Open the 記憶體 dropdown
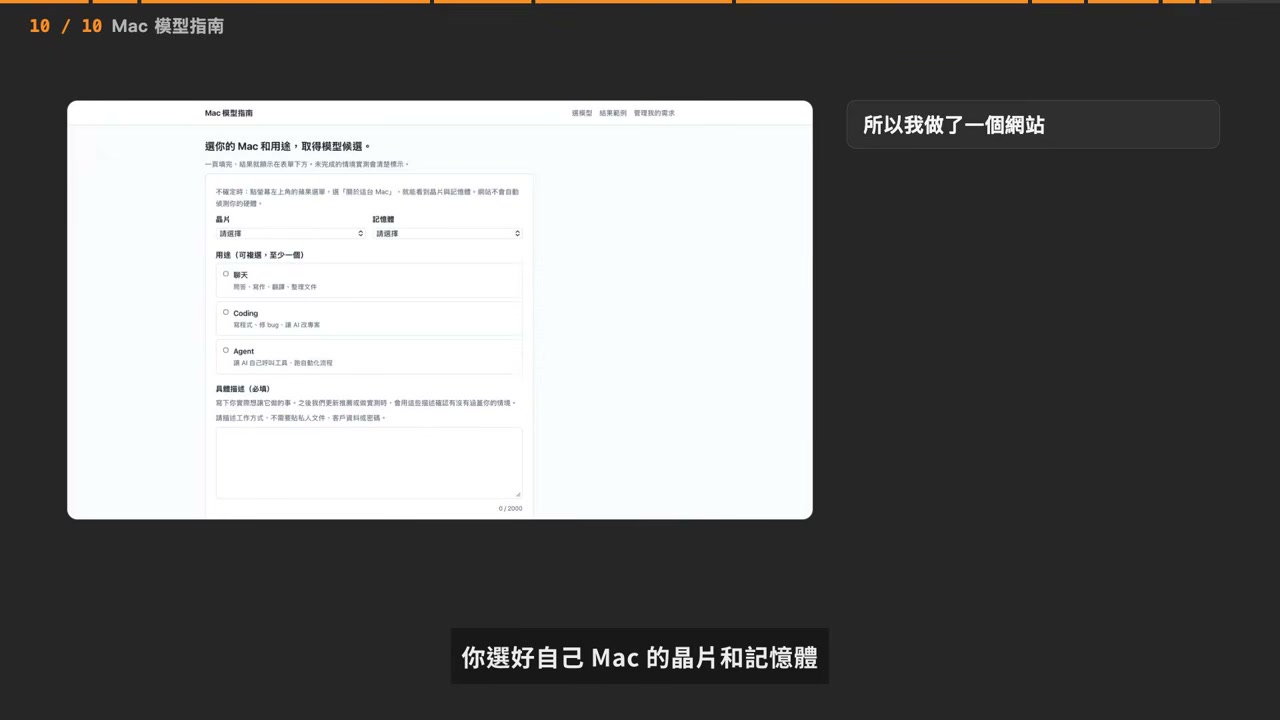This screenshot has height=720, width=1280. pyautogui.click(x=447, y=233)
